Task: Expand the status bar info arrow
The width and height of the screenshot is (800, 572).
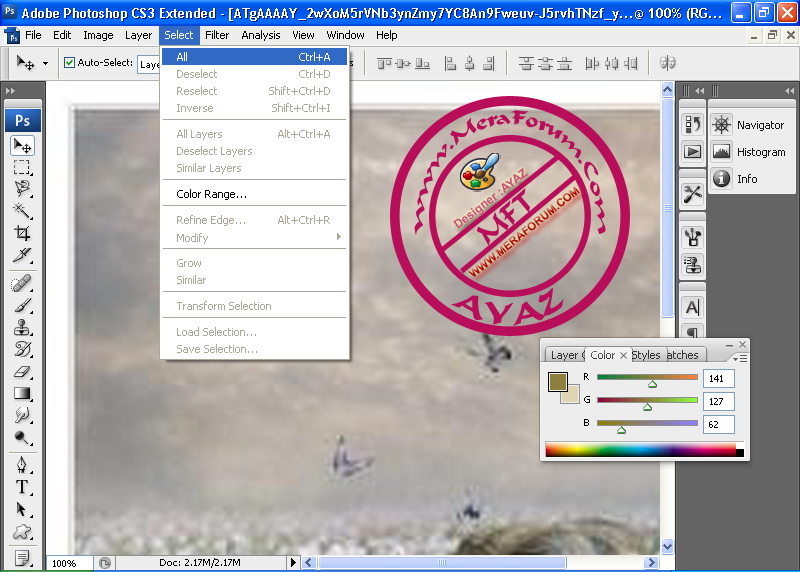Action: (293, 563)
